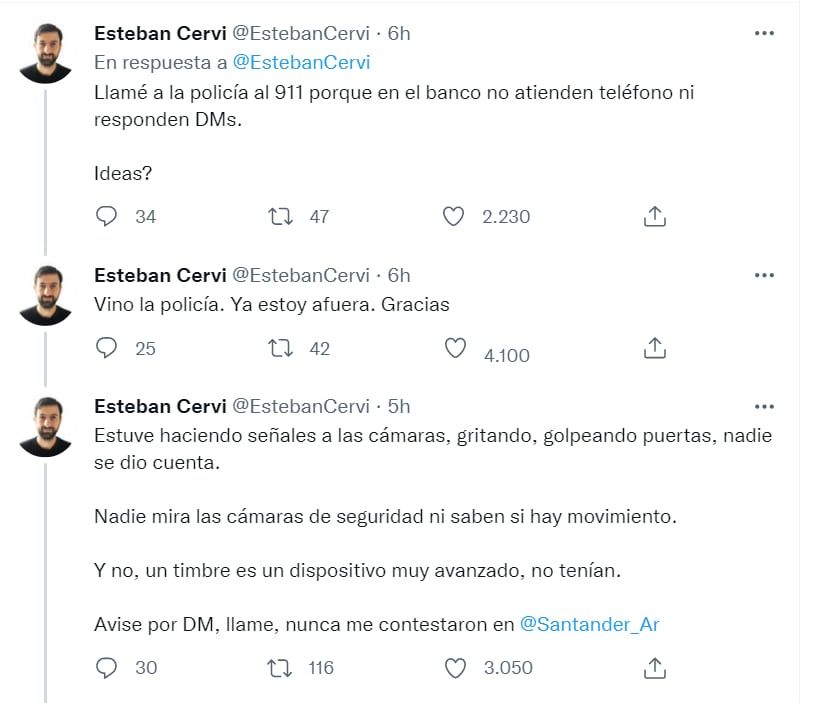Open the more options menu on the last tweet
Viewport: 817px width, 703px height.
[x=765, y=406]
